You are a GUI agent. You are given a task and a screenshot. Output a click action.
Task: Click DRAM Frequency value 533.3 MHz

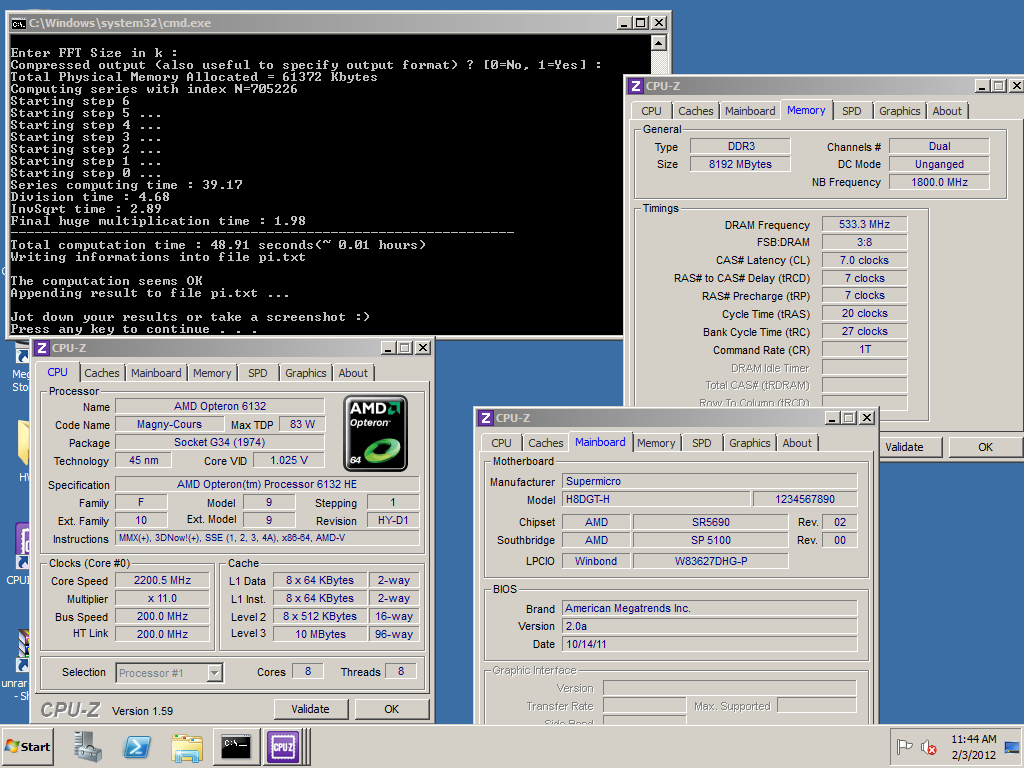tap(864, 224)
